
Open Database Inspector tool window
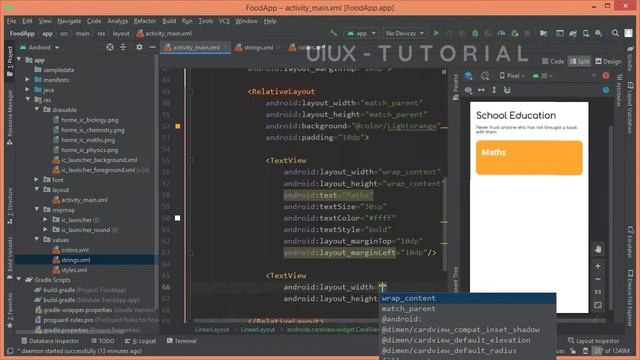pos(50,341)
